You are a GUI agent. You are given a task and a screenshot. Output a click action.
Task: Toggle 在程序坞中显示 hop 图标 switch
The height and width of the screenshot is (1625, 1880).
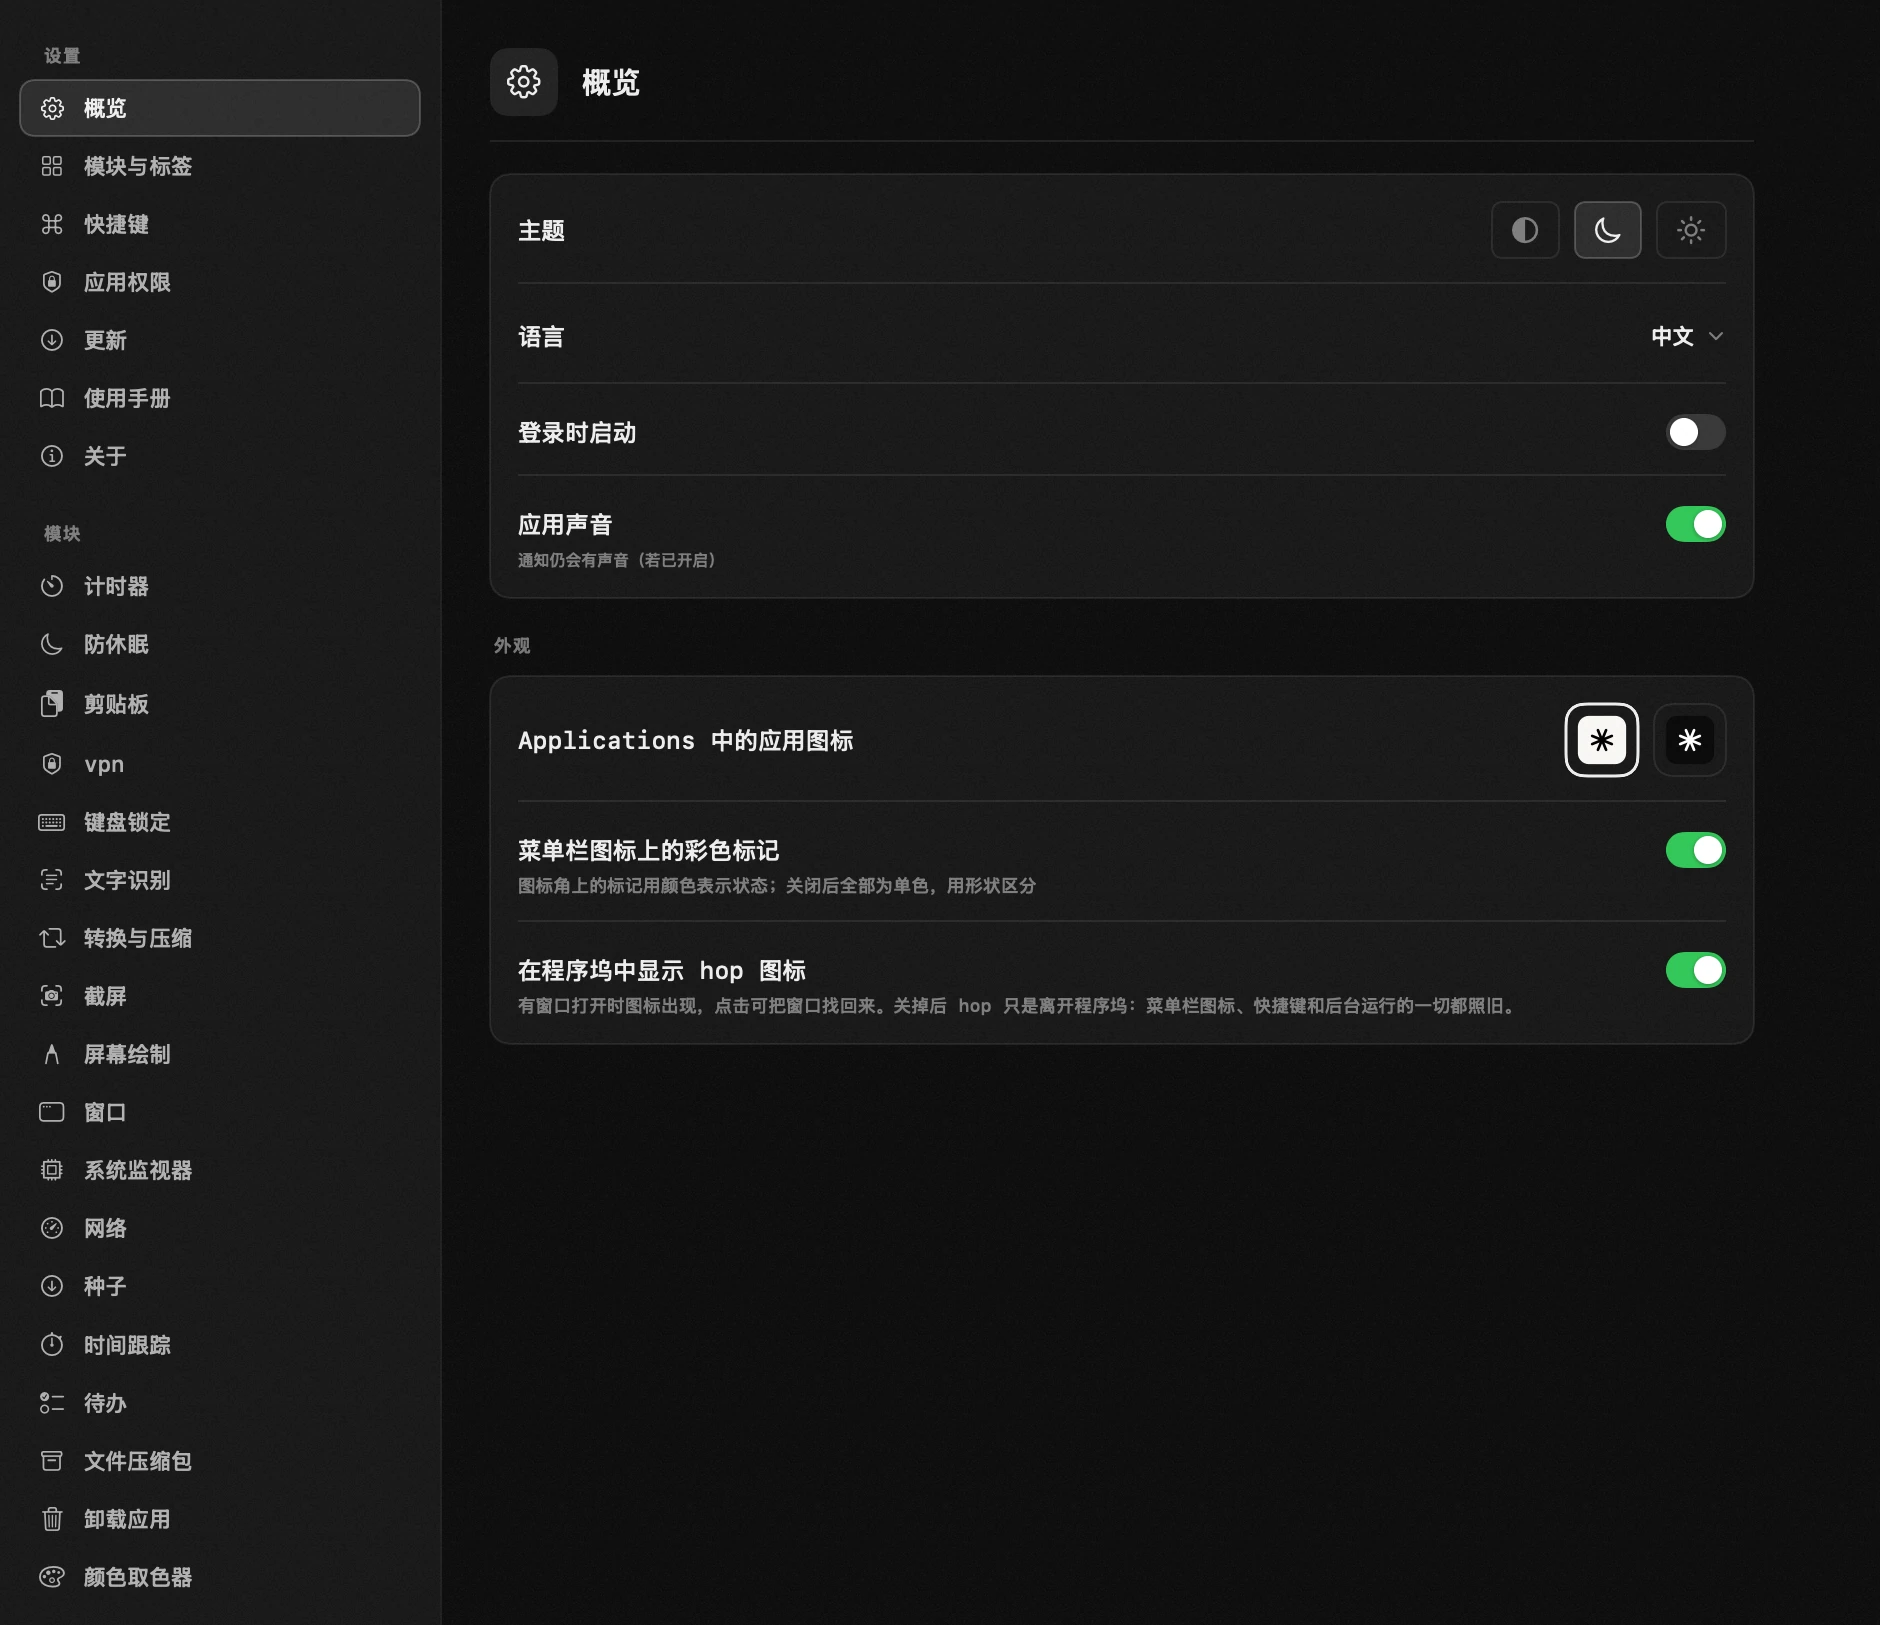pyautogui.click(x=1695, y=970)
